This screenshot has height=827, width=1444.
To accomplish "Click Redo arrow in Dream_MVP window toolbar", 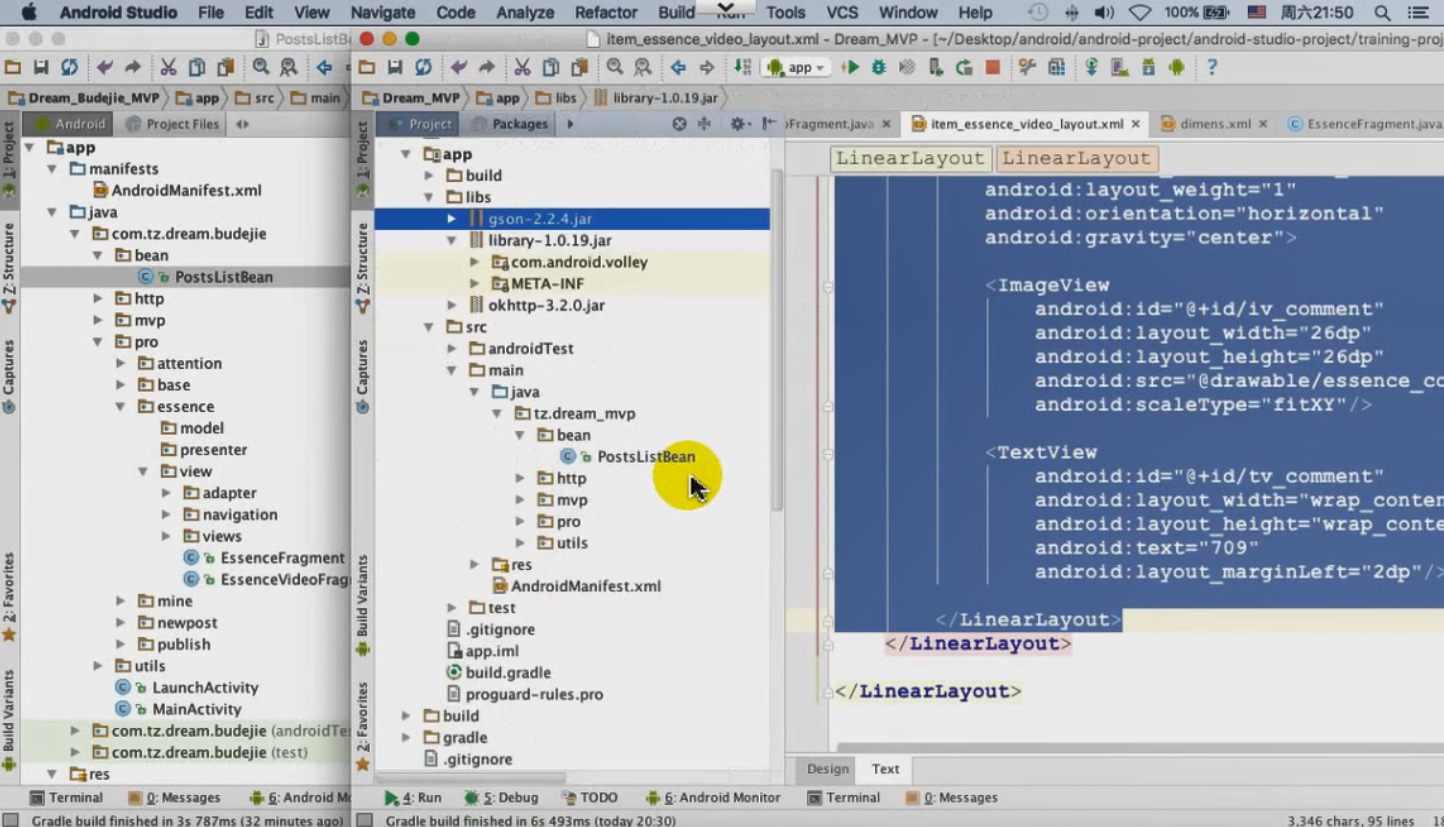I will (x=486, y=68).
